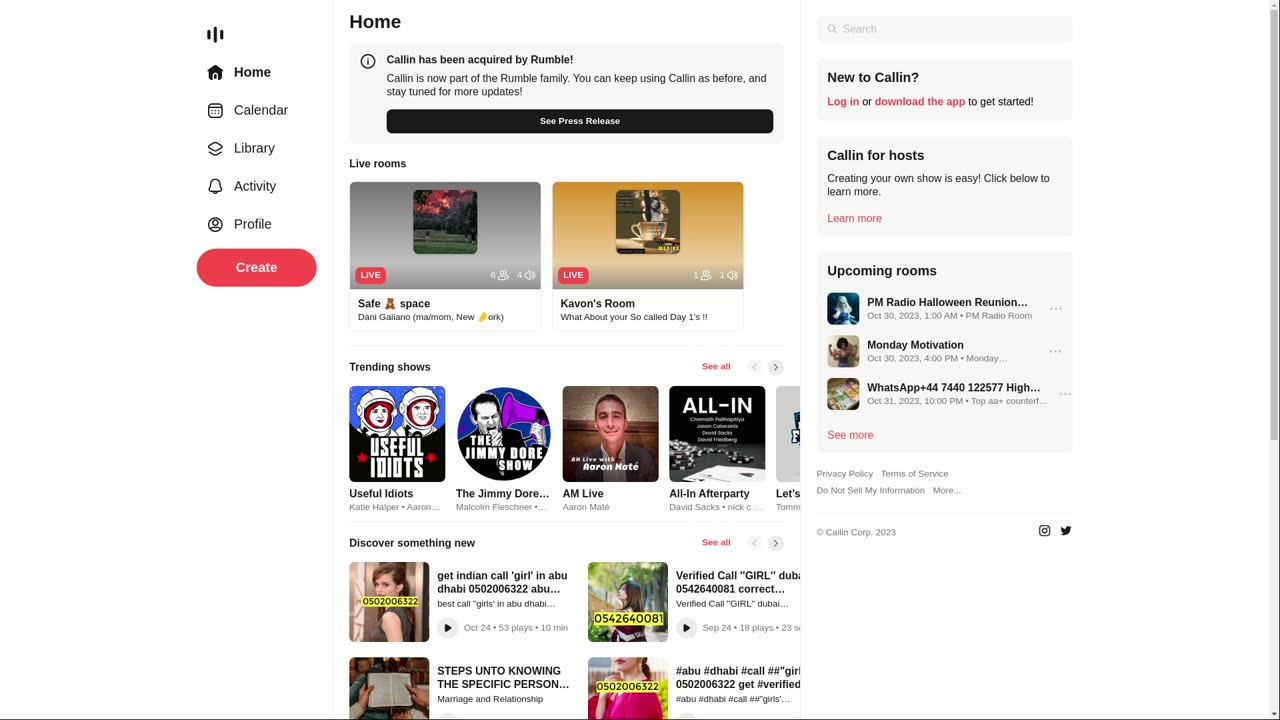Image resolution: width=1280 pixels, height=720 pixels.
Task: Click the LIVE badge on Kavon's Room
Action: coord(573,275)
